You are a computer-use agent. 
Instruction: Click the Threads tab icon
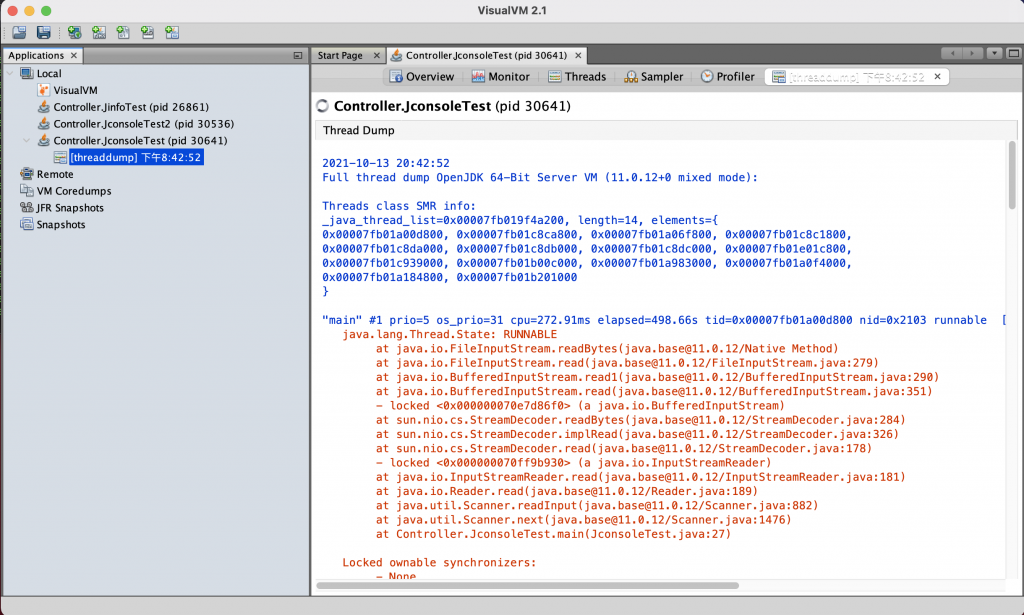554,76
